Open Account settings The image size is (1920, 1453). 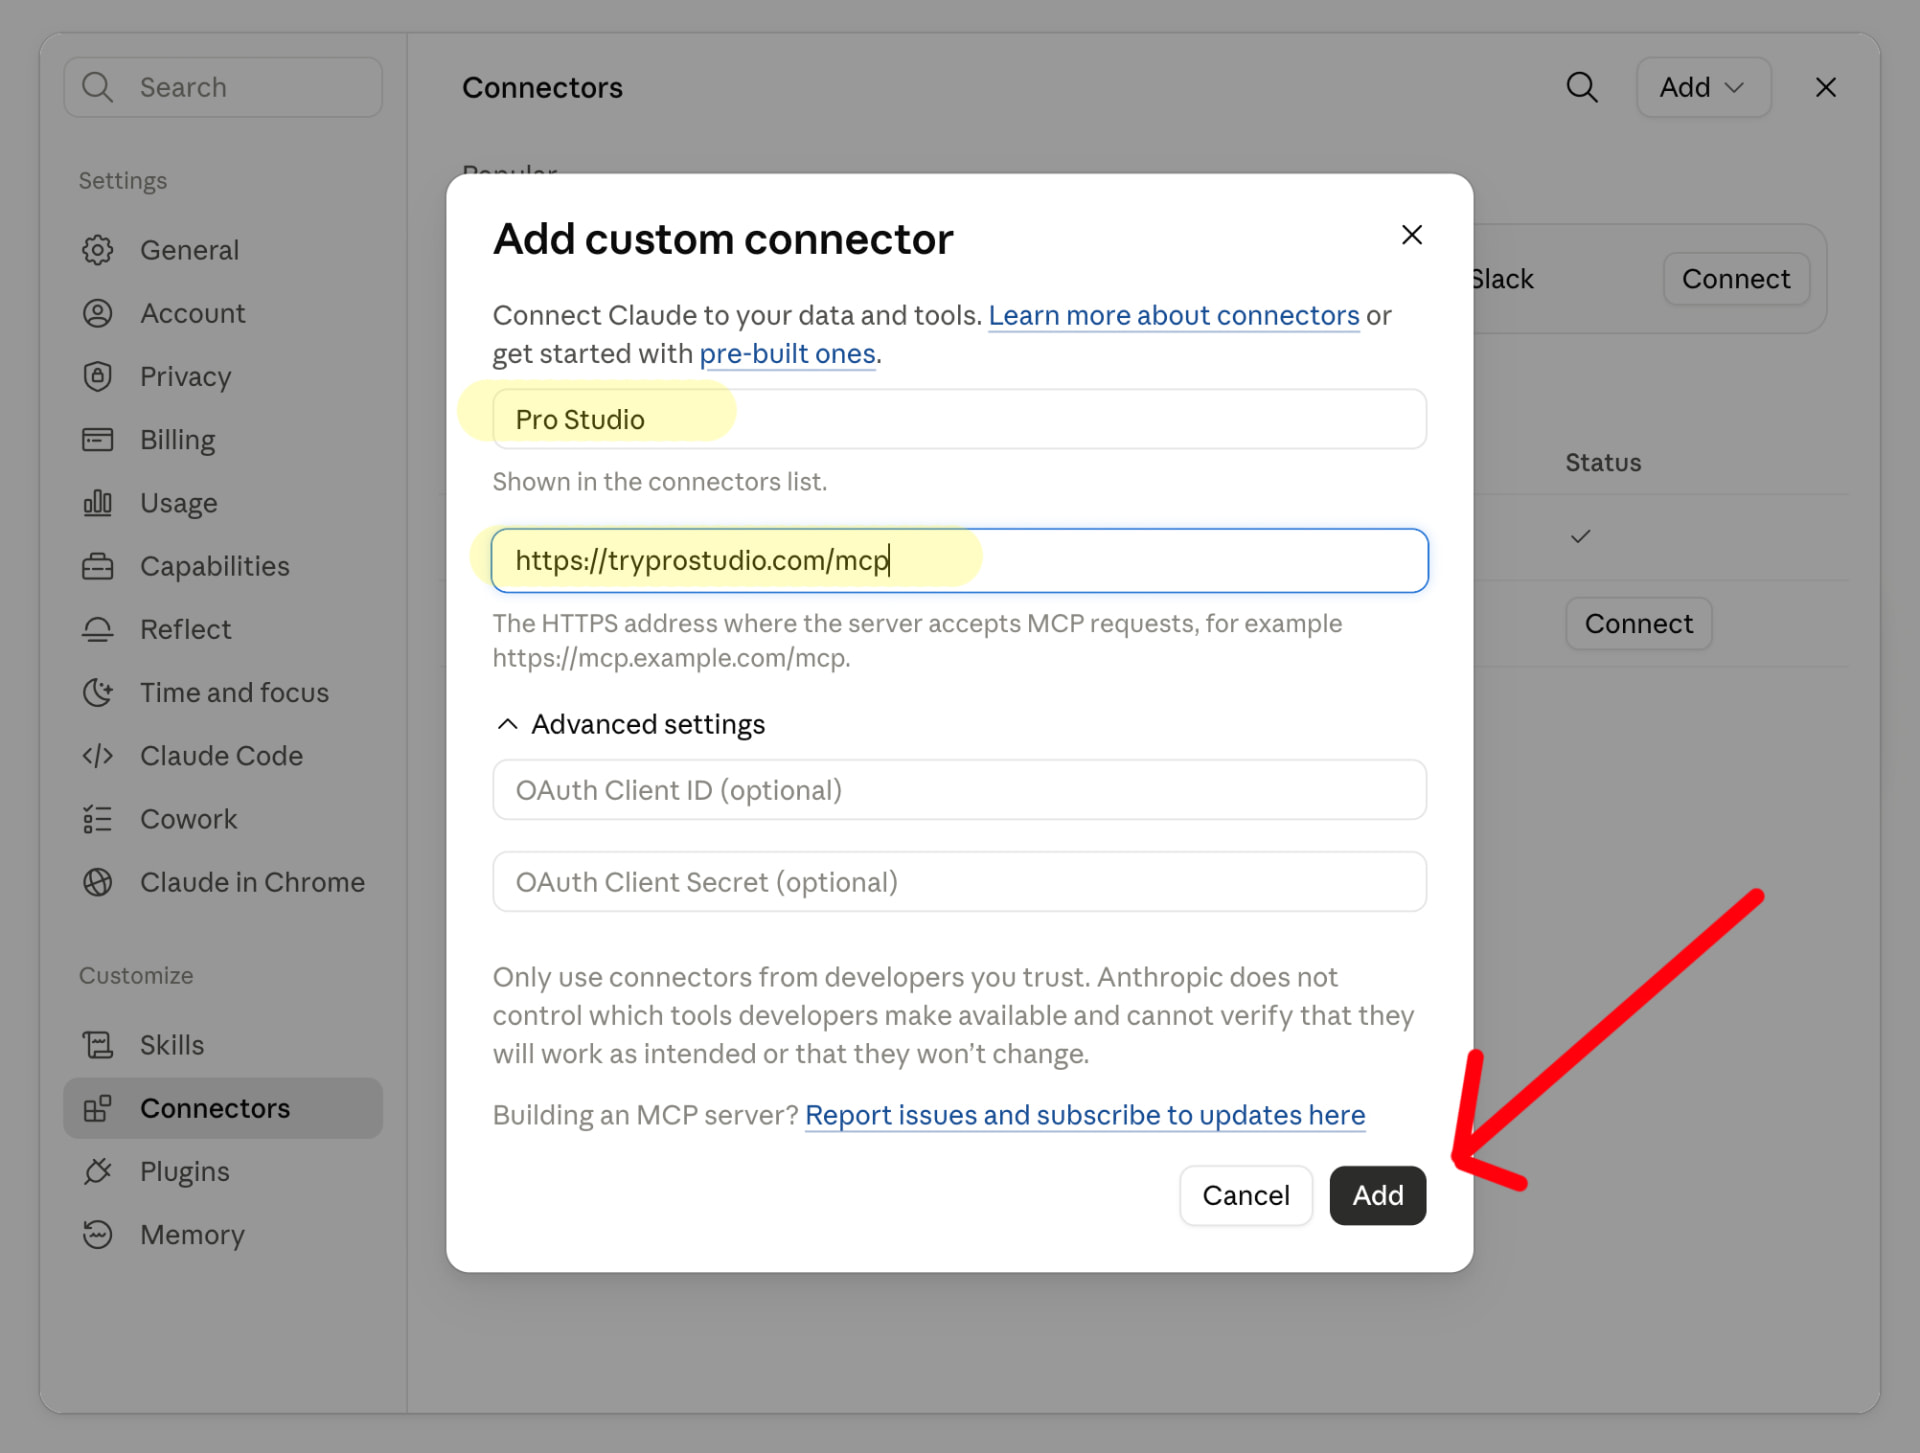point(223,313)
